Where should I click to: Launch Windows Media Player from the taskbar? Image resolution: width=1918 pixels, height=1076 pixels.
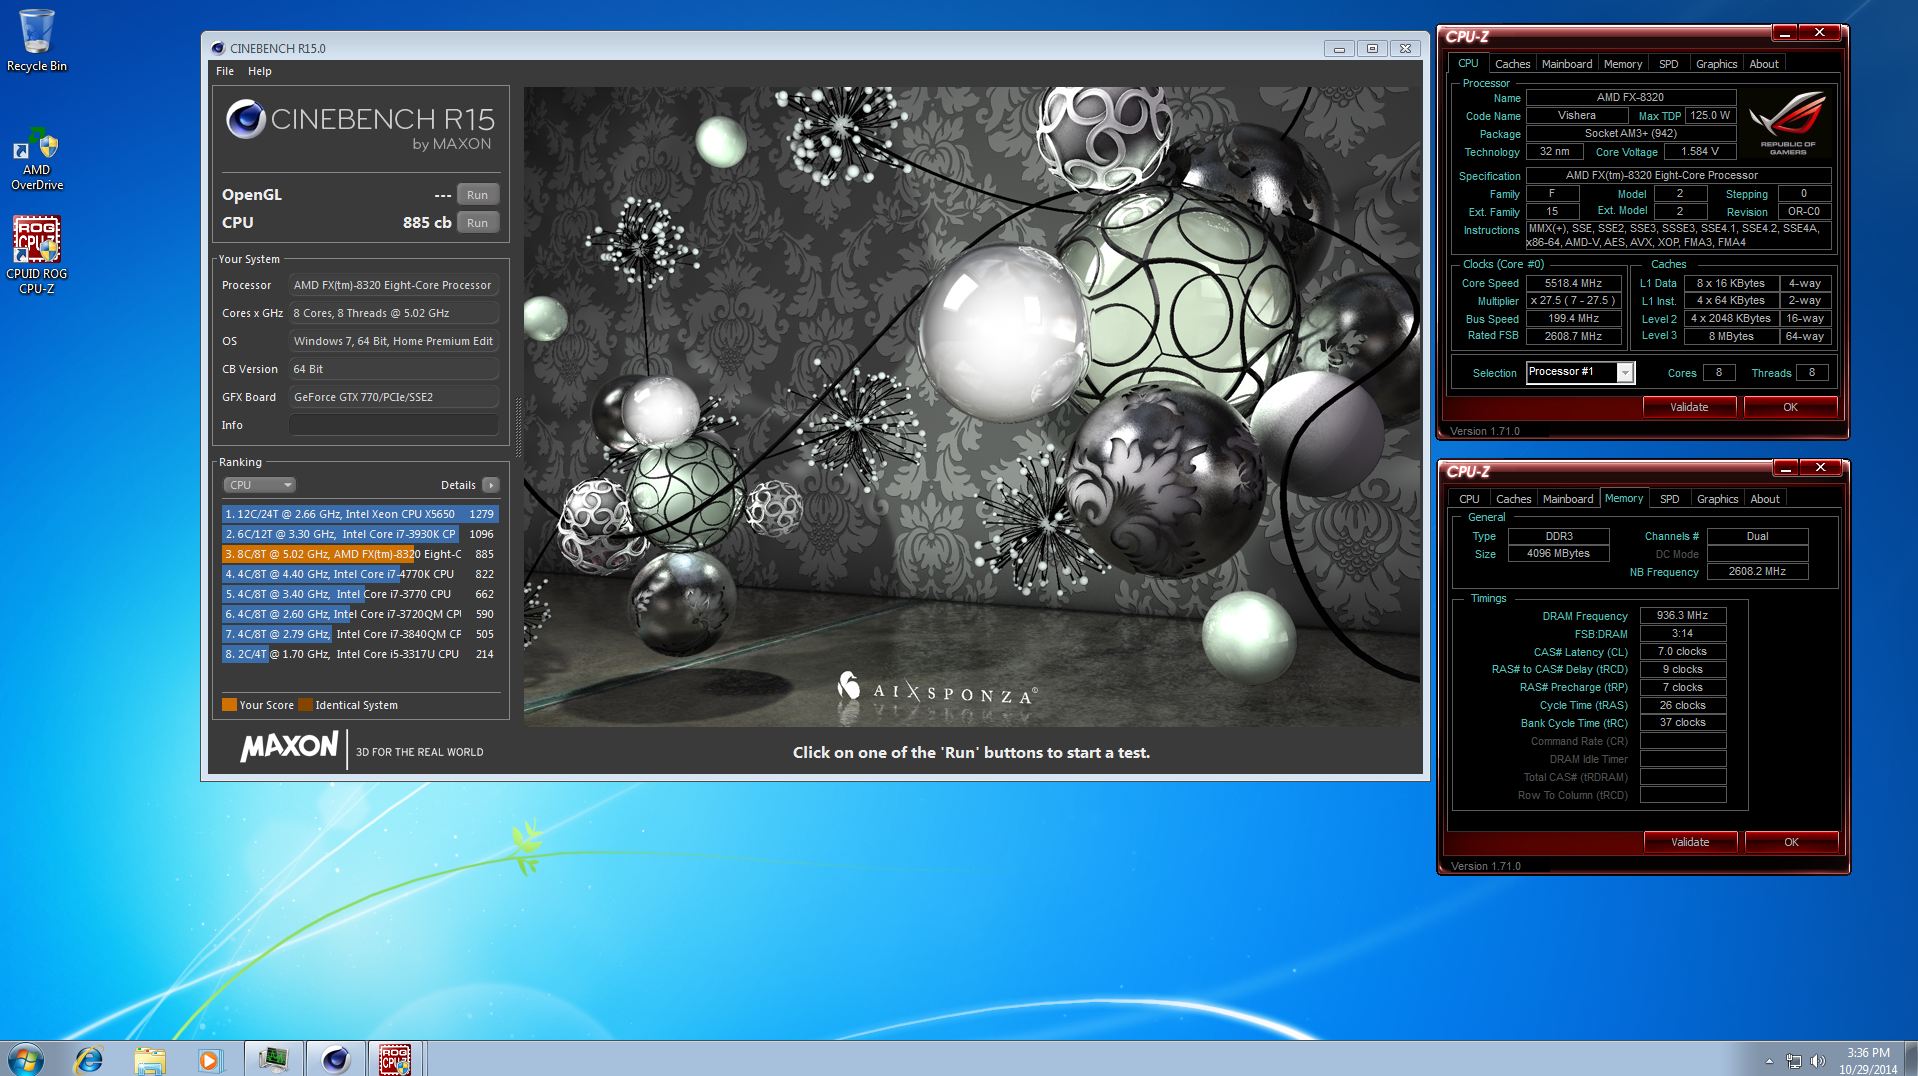coord(209,1059)
